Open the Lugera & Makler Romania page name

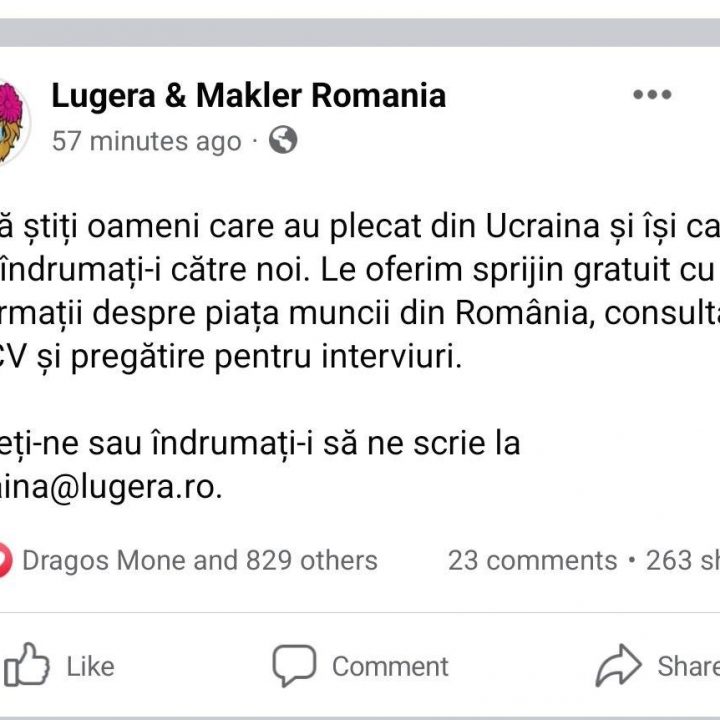(x=248, y=96)
